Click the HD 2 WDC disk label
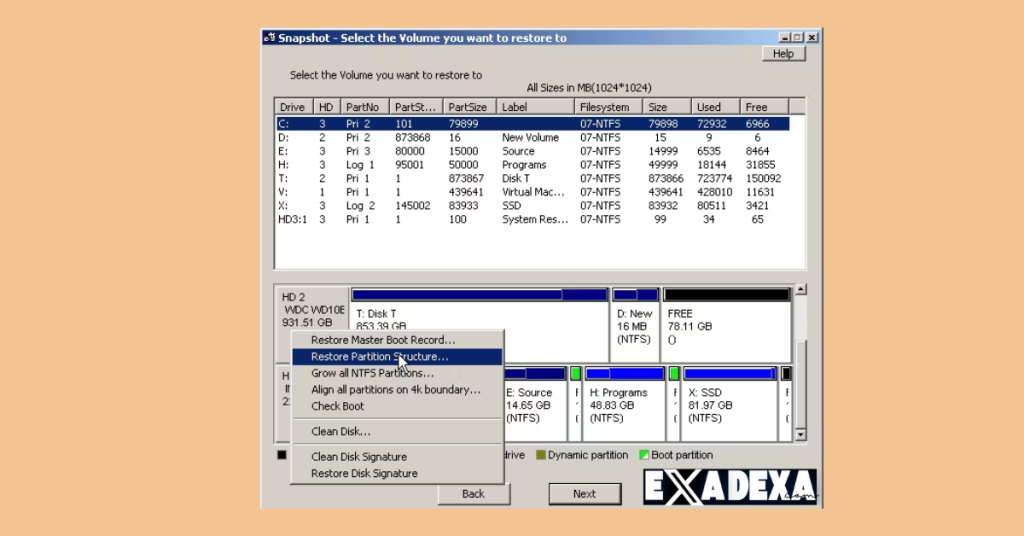The width and height of the screenshot is (1024, 536). (x=313, y=309)
